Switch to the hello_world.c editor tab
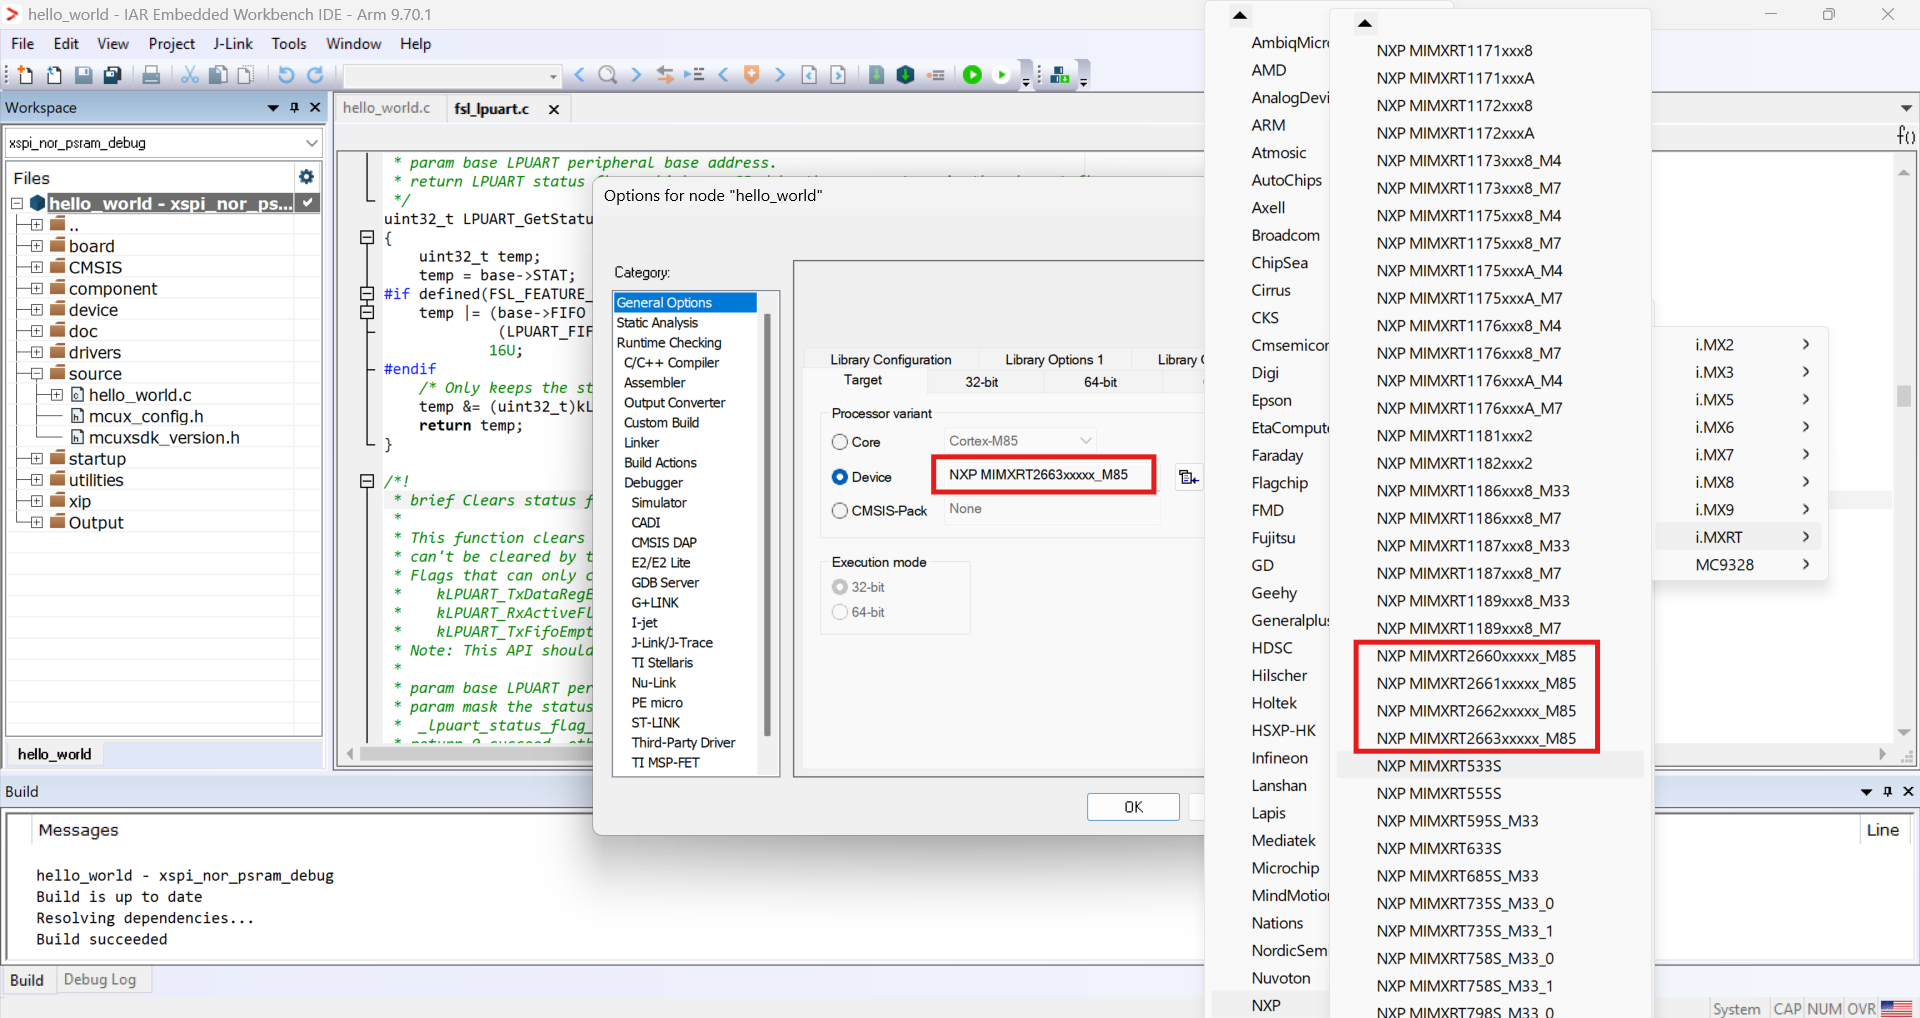 click(387, 108)
